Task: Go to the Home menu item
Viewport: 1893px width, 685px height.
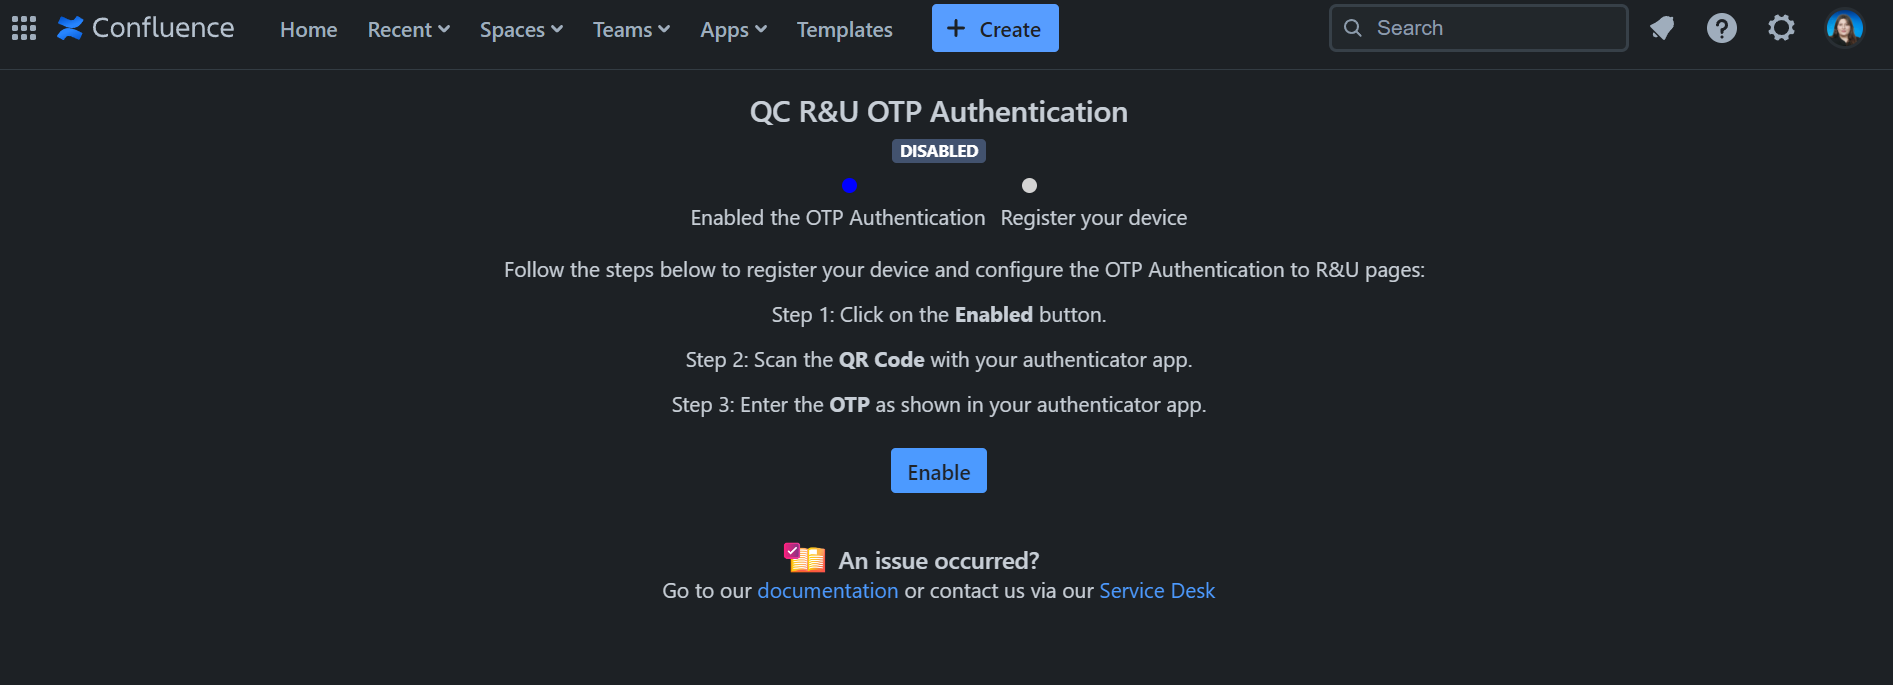Action: coord(308,30)
